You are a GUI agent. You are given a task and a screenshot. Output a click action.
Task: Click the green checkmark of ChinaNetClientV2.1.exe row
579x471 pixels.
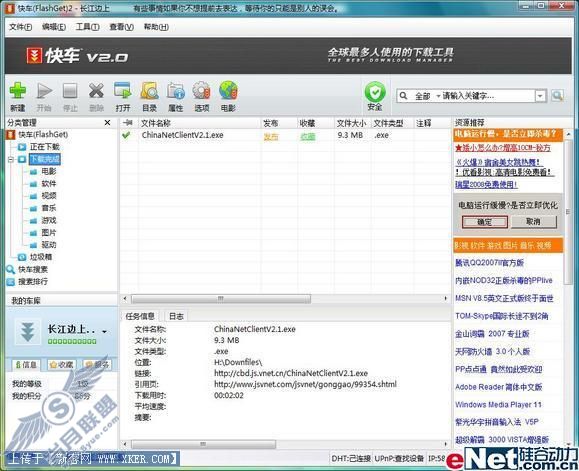point(126,135)
